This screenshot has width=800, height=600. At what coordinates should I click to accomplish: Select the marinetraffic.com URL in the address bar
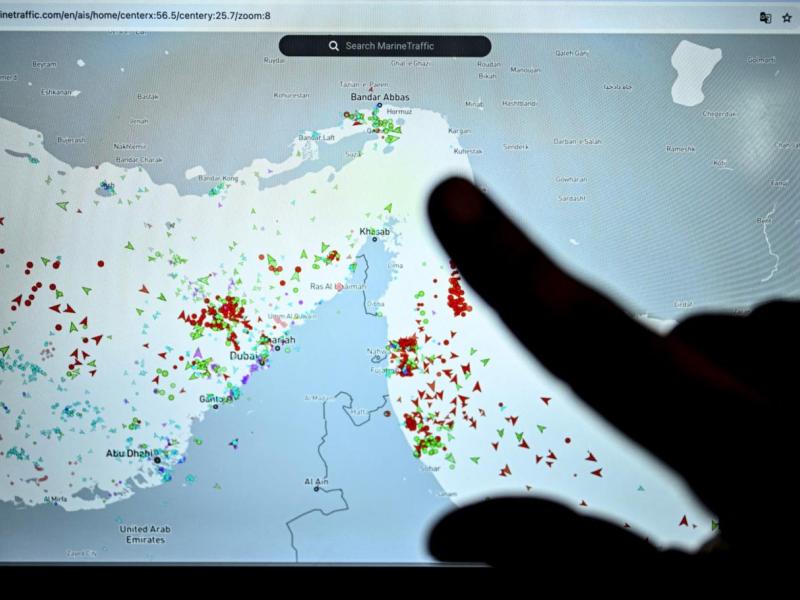(x=135, y=15)
